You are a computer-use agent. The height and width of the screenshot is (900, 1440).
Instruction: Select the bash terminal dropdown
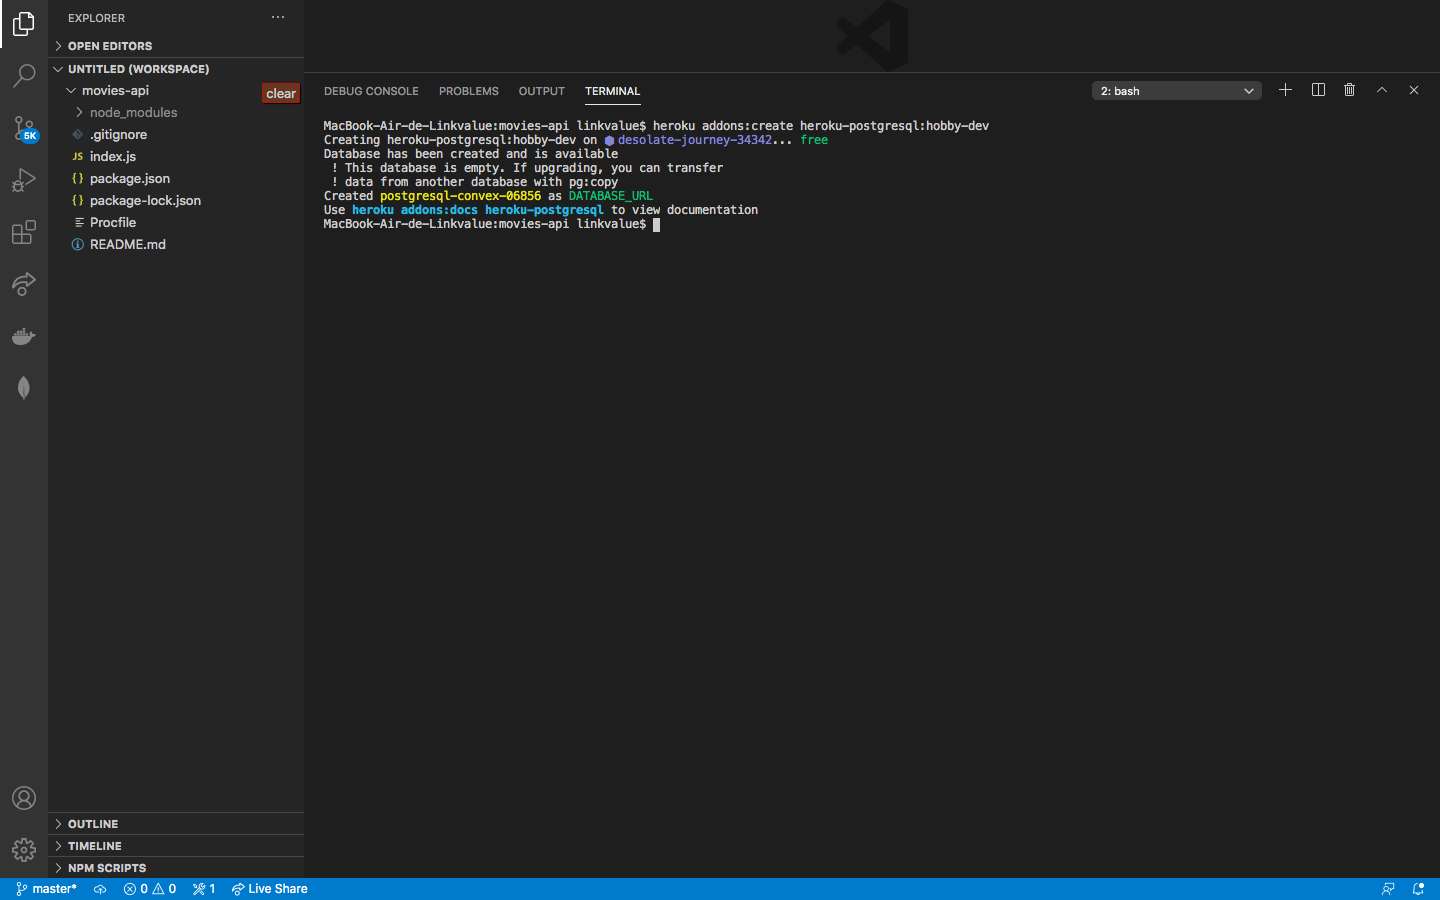[1177, 91]
